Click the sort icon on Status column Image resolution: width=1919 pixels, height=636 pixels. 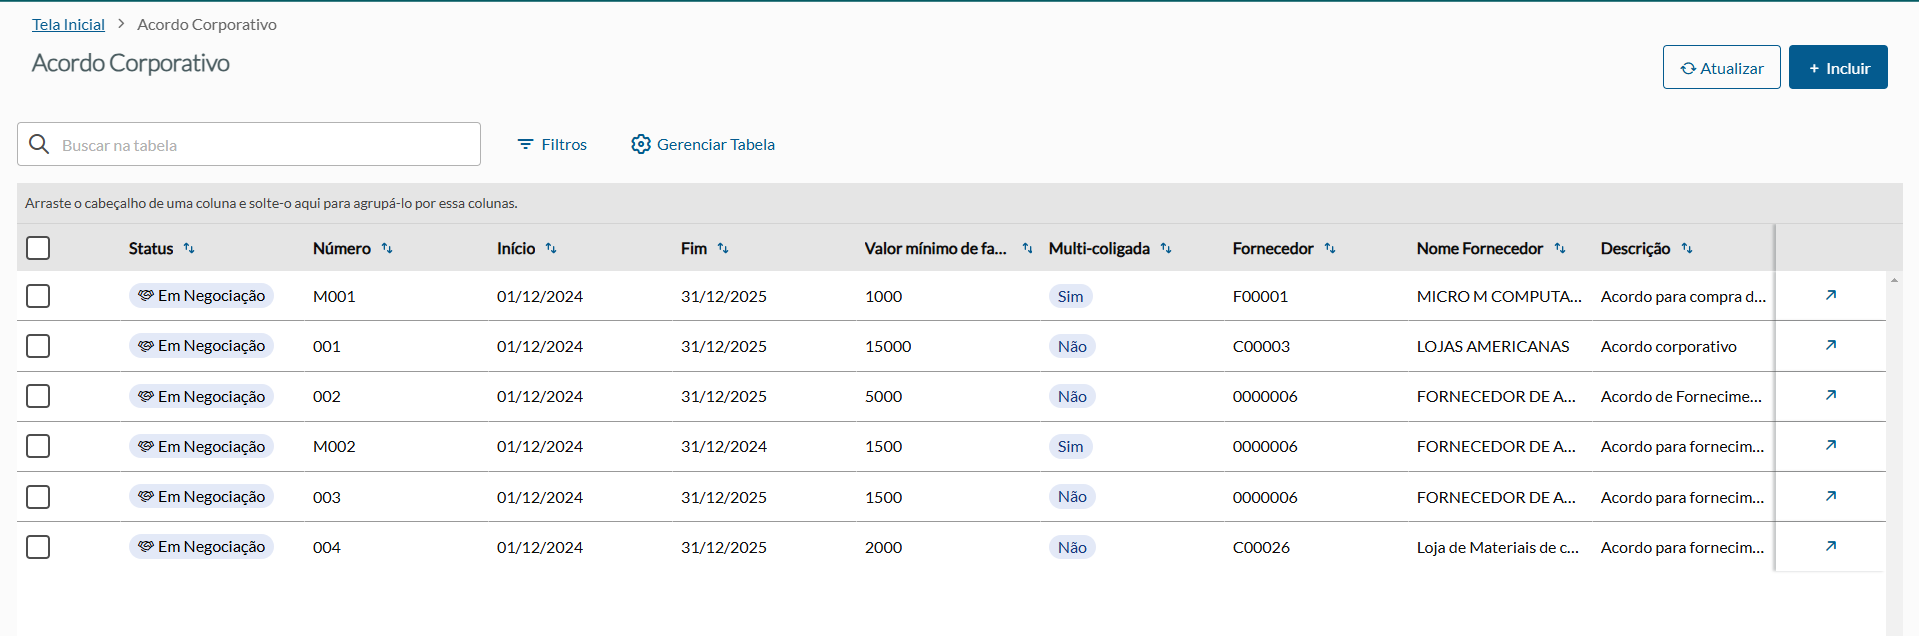pos(189,248)
